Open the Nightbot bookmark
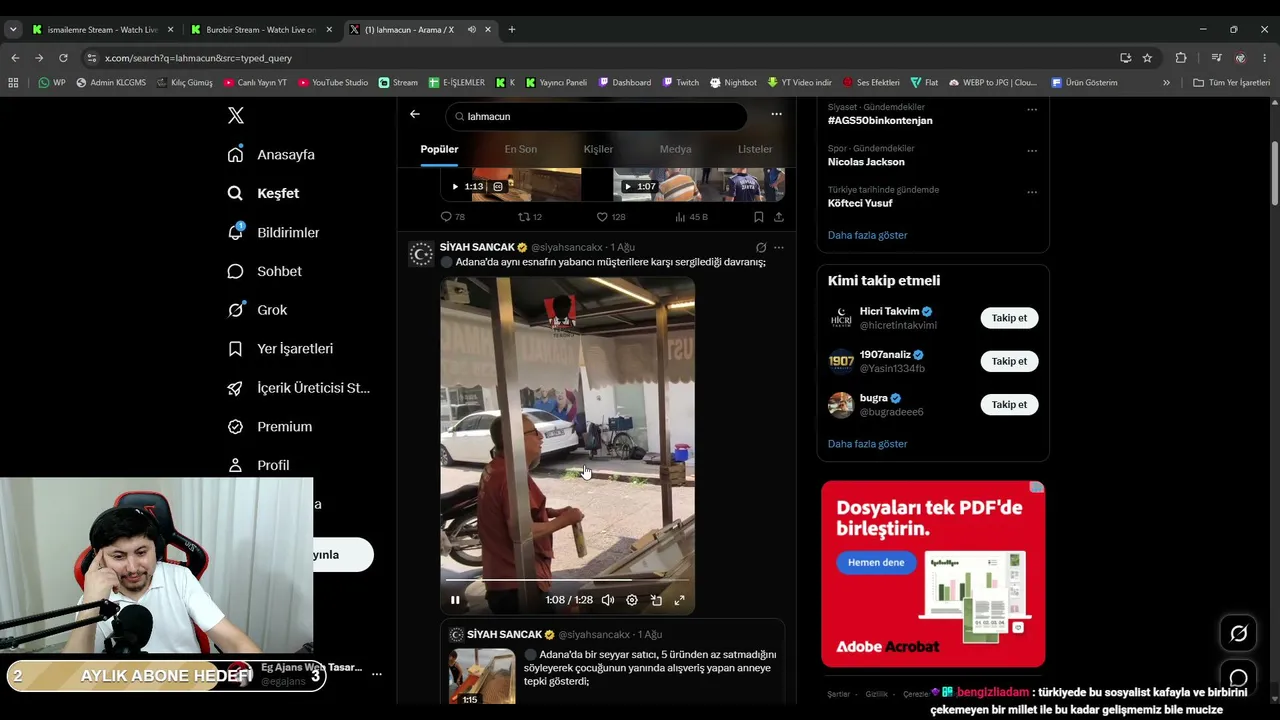 tap(733, 83)
